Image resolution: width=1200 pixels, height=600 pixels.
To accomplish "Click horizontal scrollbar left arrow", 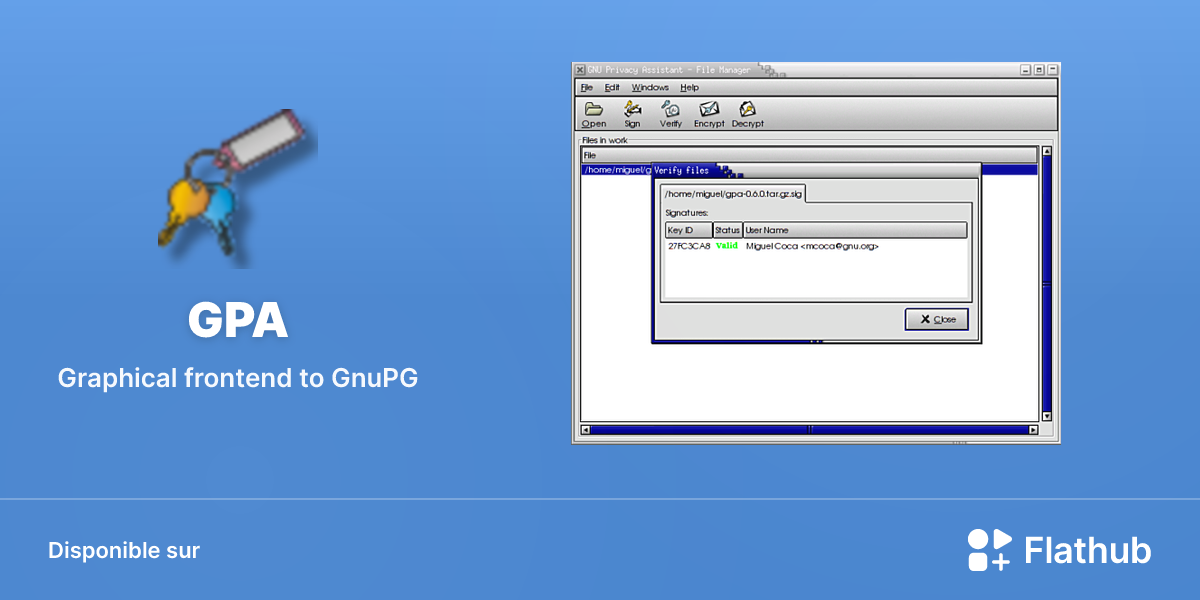I will (x=586, y=430).
